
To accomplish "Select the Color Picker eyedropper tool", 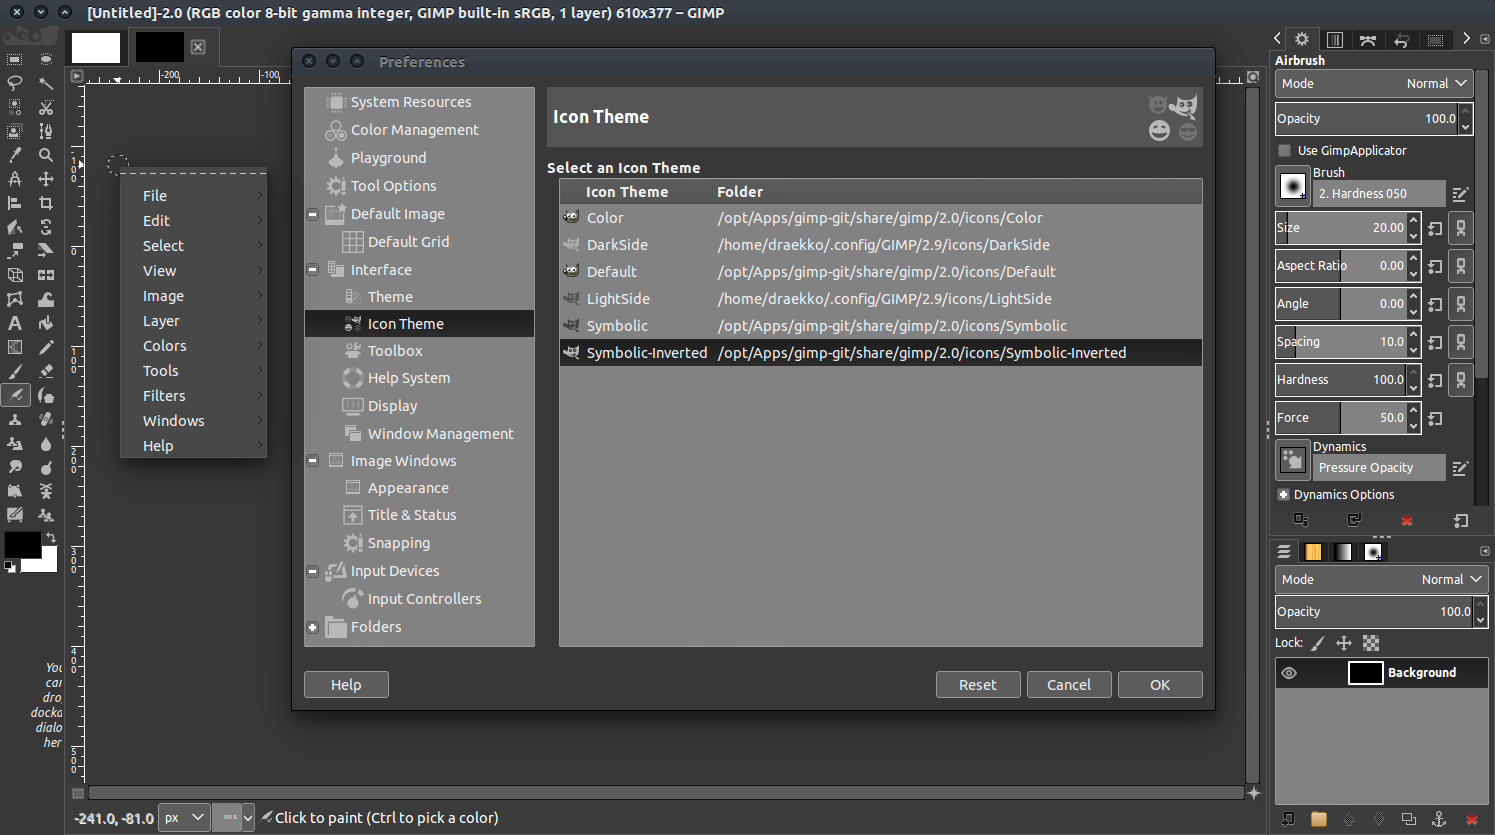I will (15, 155).
